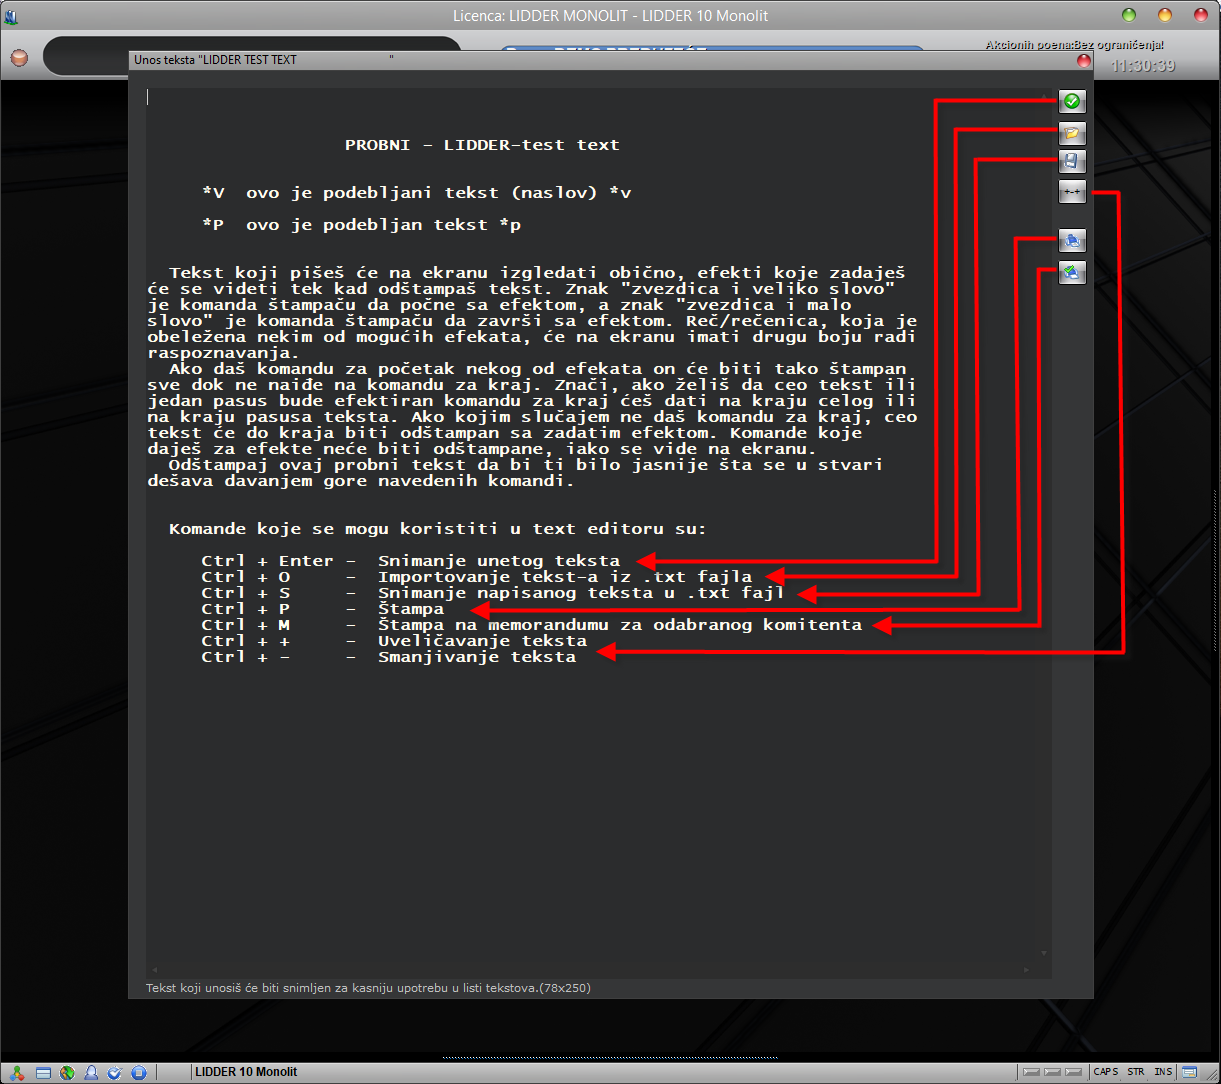Click the printer icon with green checkmark
Screen dimensions: 1221x1084
tap(1072, 272)
